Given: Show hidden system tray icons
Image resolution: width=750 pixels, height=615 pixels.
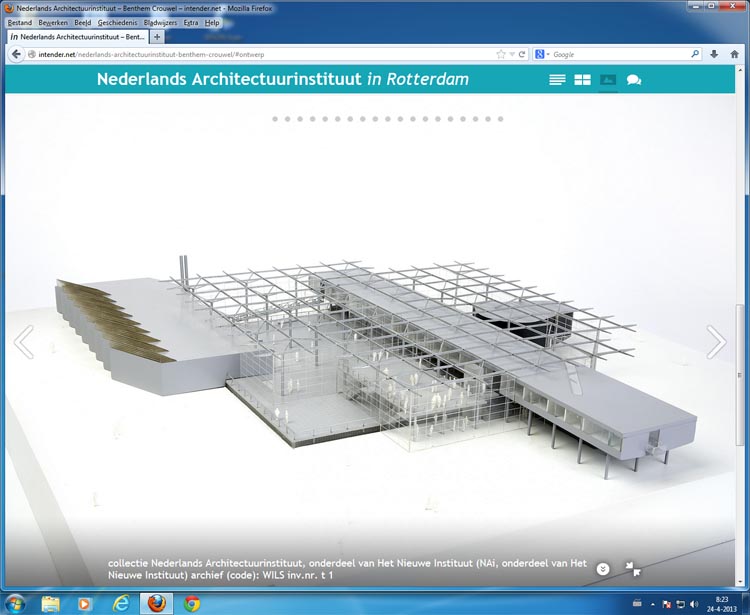Looking at the screenshot, I should coord(653,604).
